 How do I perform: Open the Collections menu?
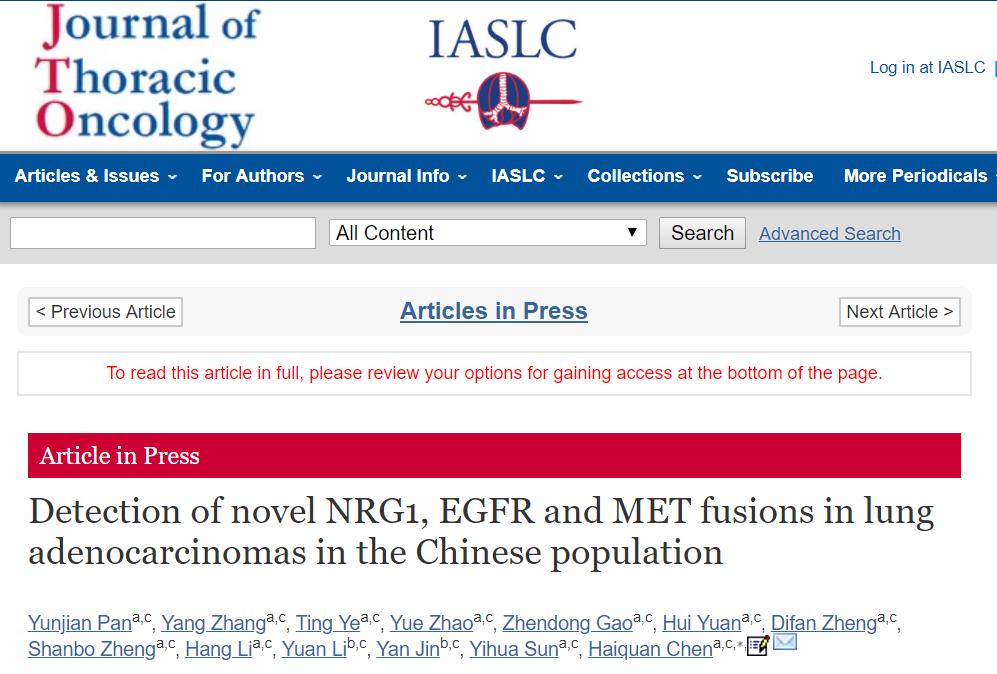pyautogui.click(x=644, y=176)
